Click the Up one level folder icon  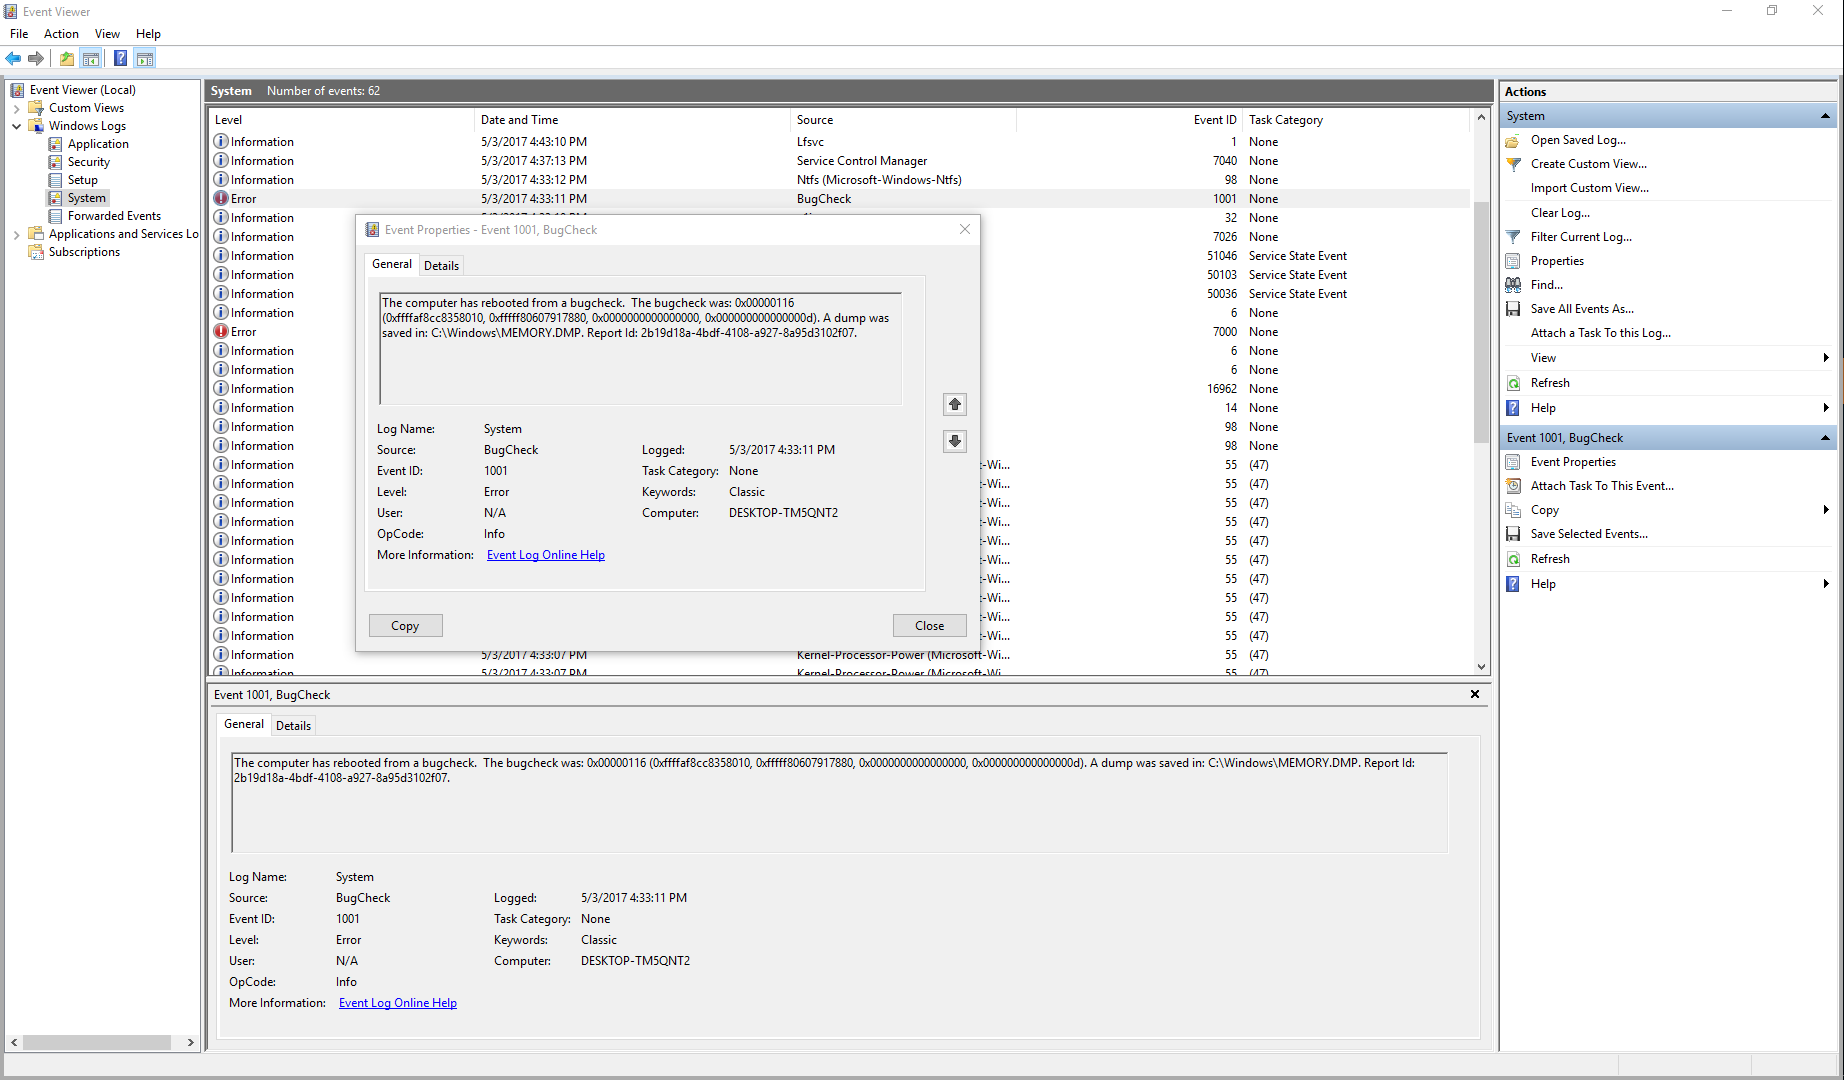coord(66,58)
